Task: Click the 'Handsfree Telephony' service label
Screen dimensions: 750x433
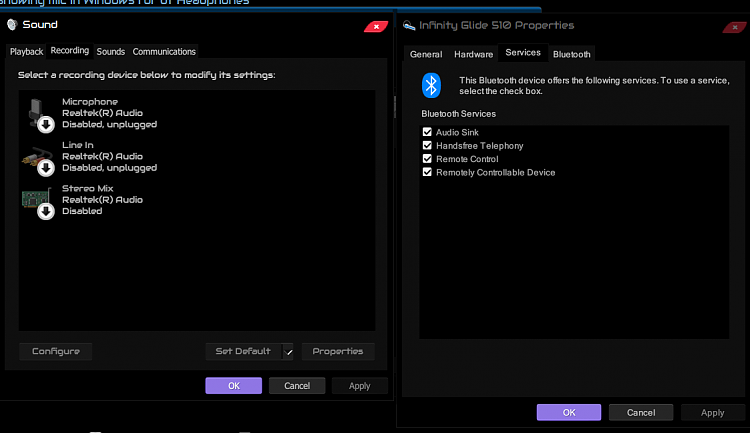Action: point(480,146)
